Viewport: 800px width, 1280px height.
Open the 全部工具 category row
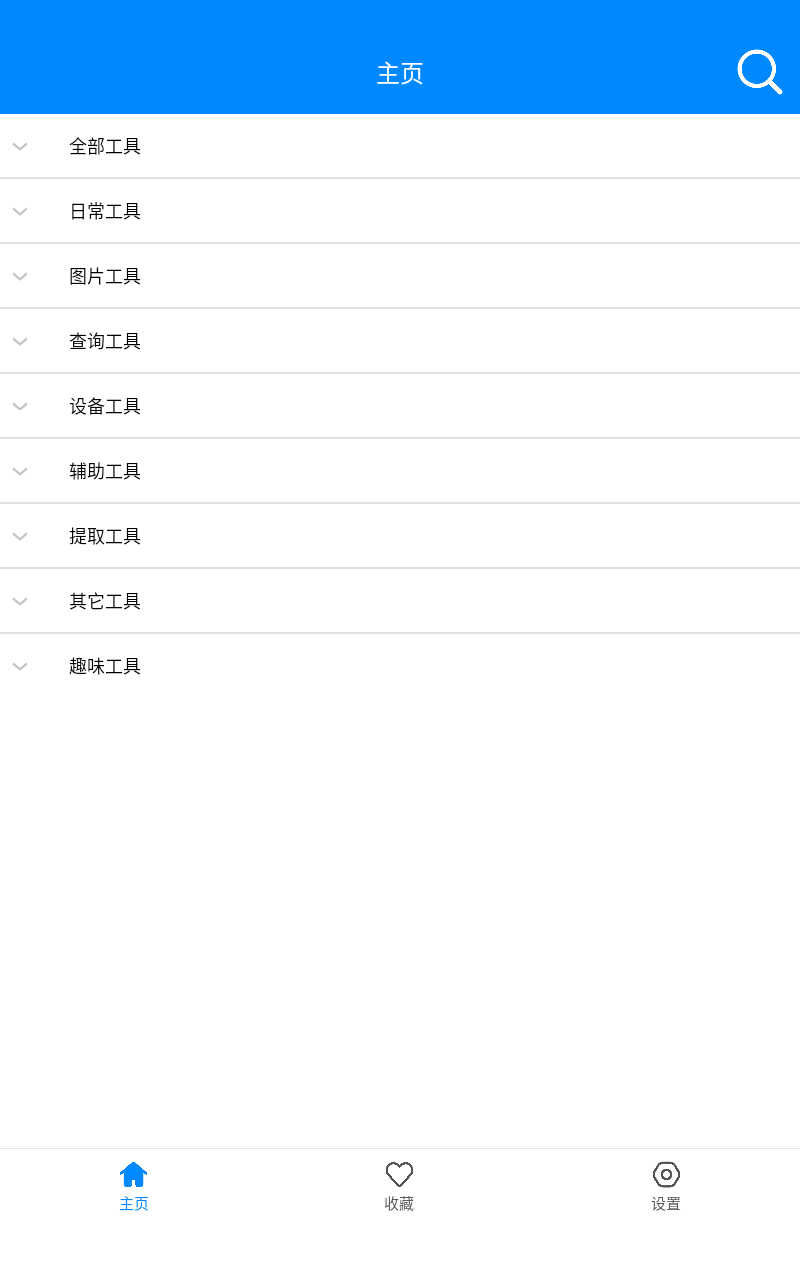point(105,147)
